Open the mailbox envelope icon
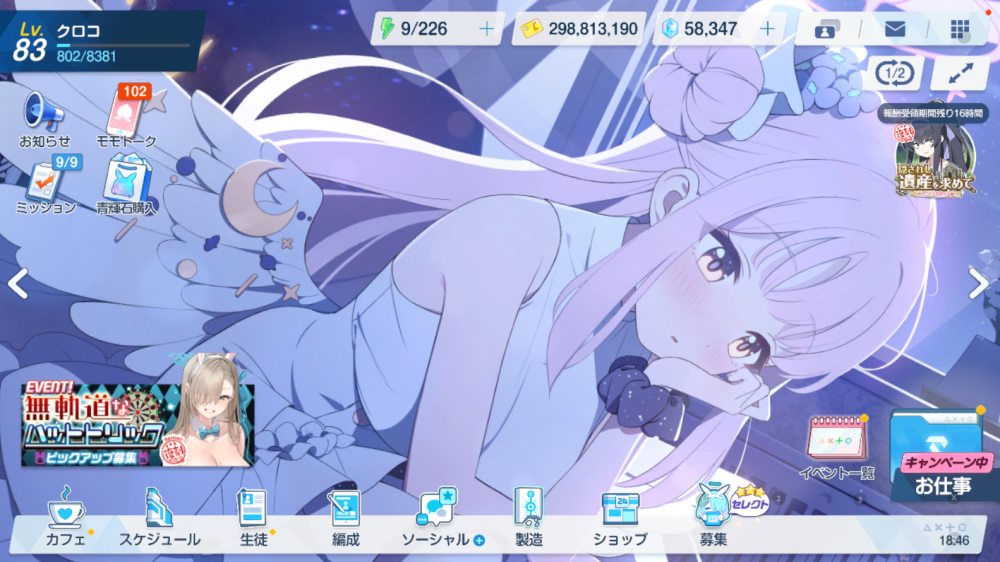 click(894, 29)
